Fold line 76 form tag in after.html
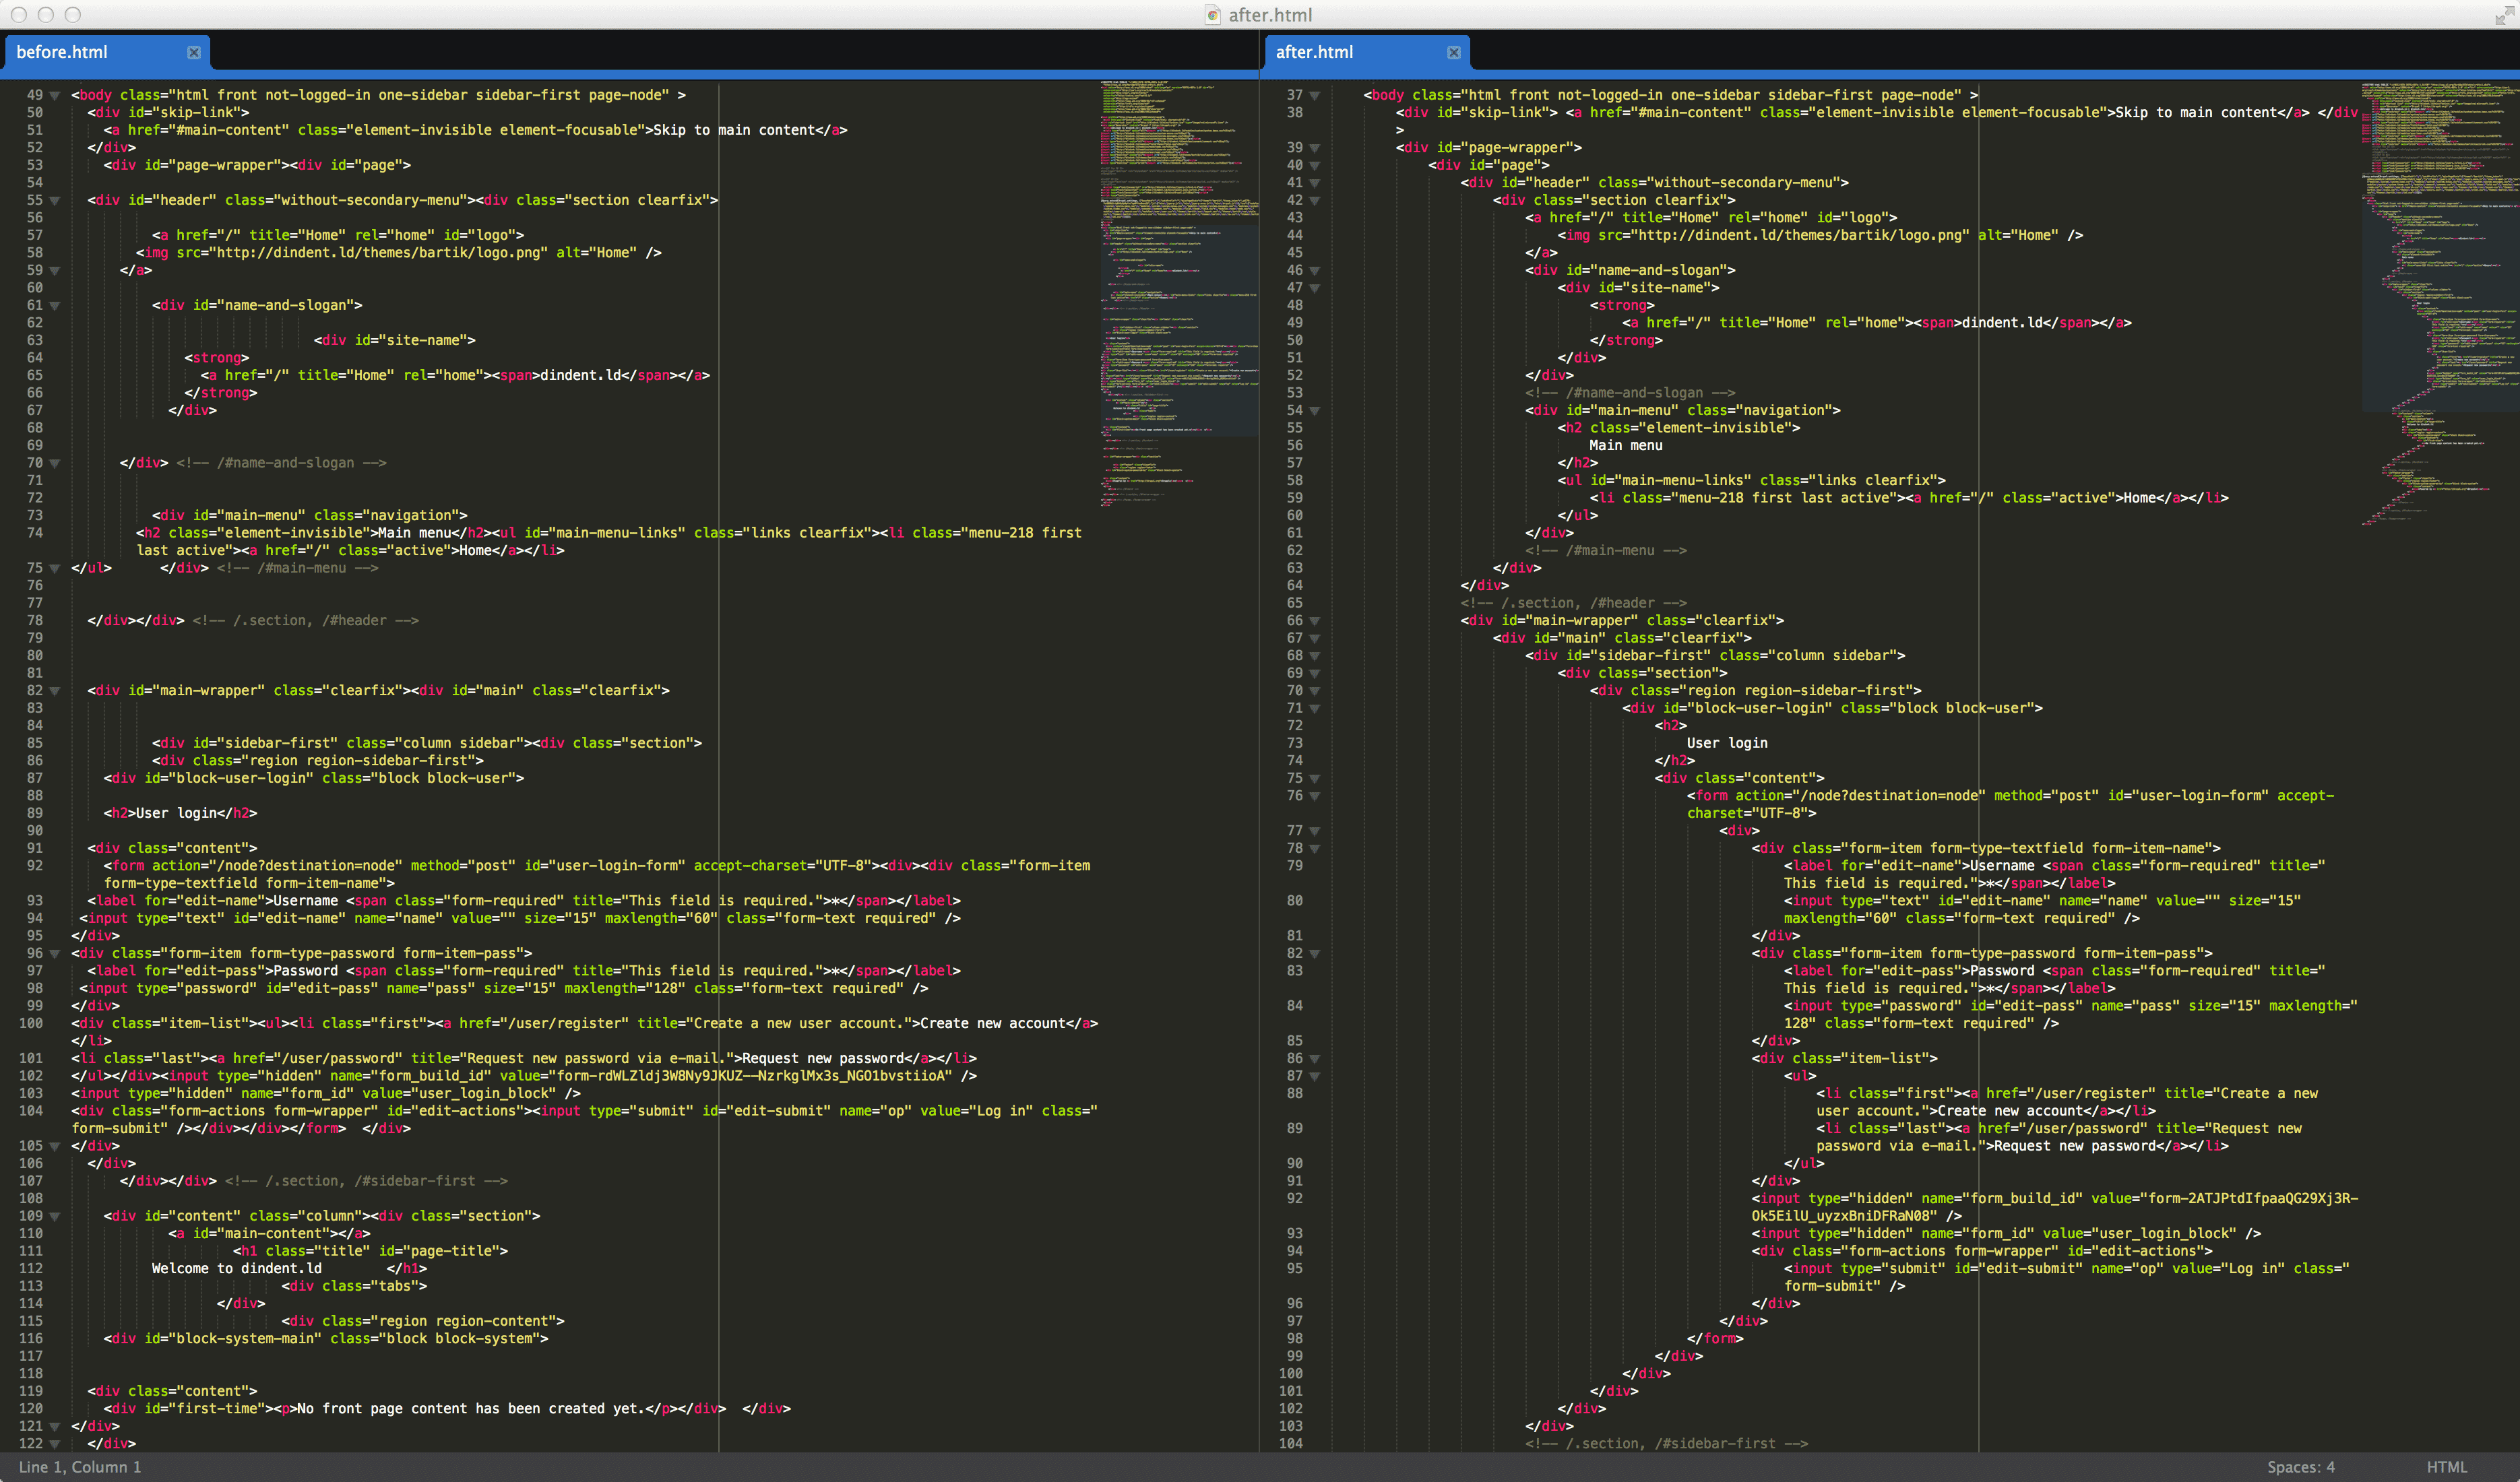The height and width of the screenshot is (1482, 2520). [x=1315, y=796]
